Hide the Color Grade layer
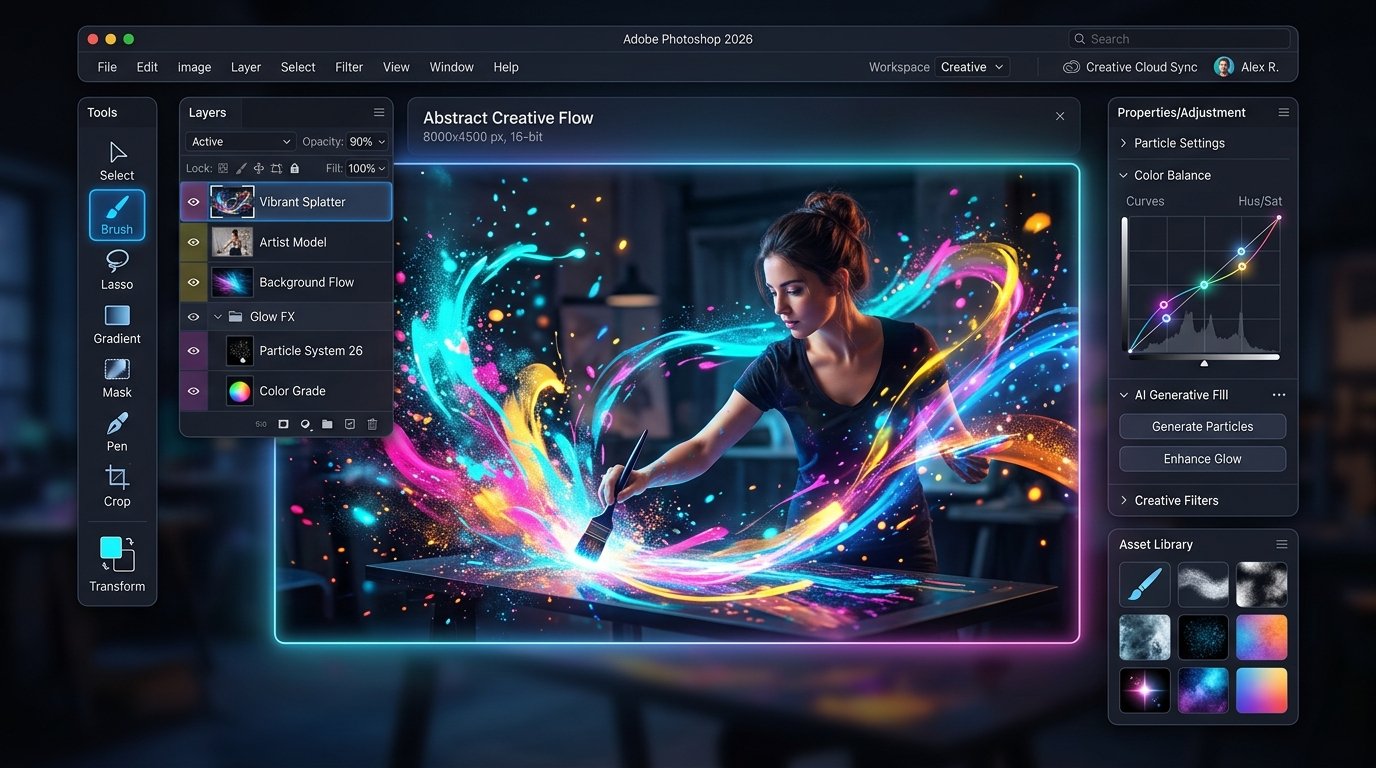Image resolution: width=1376 pixels, height=768 pixels. pos(194,391)
